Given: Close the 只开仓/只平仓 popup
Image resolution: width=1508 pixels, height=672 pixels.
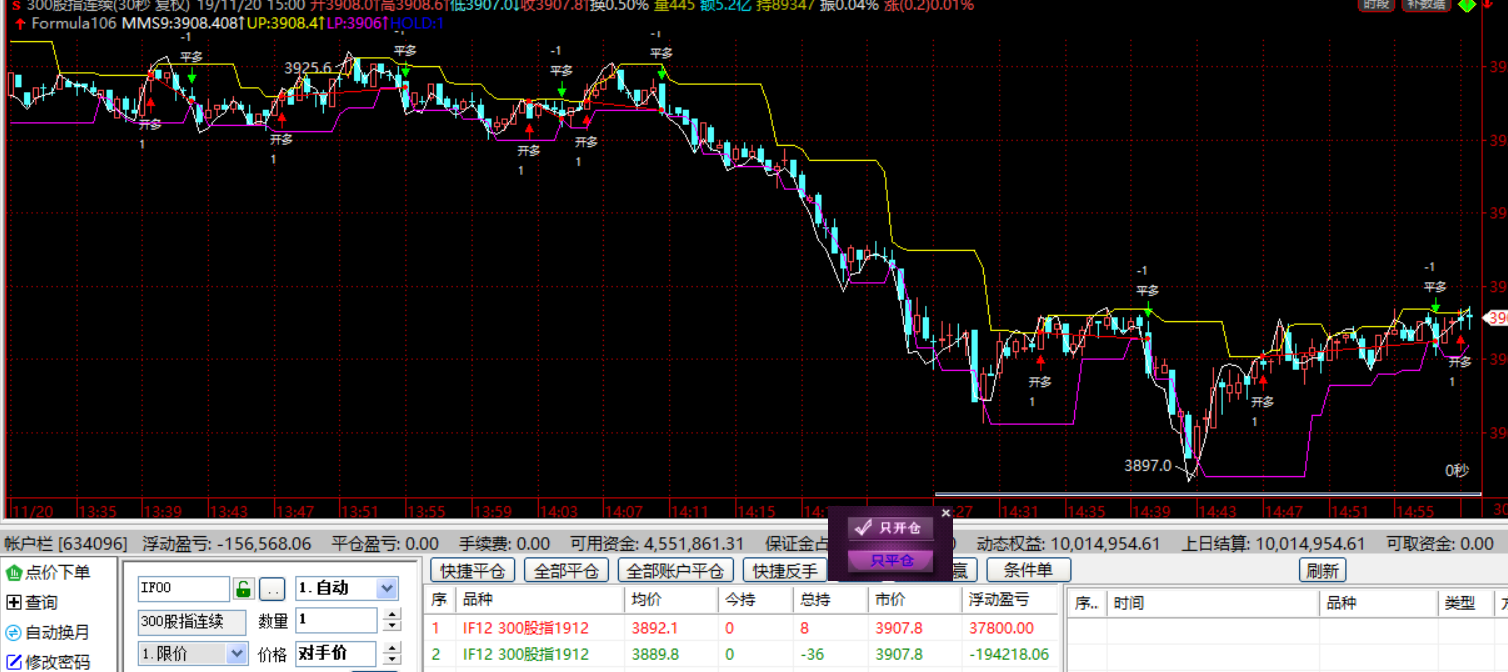Looking at the screenshot, I should pyautogui.click(x=945, y=513).
